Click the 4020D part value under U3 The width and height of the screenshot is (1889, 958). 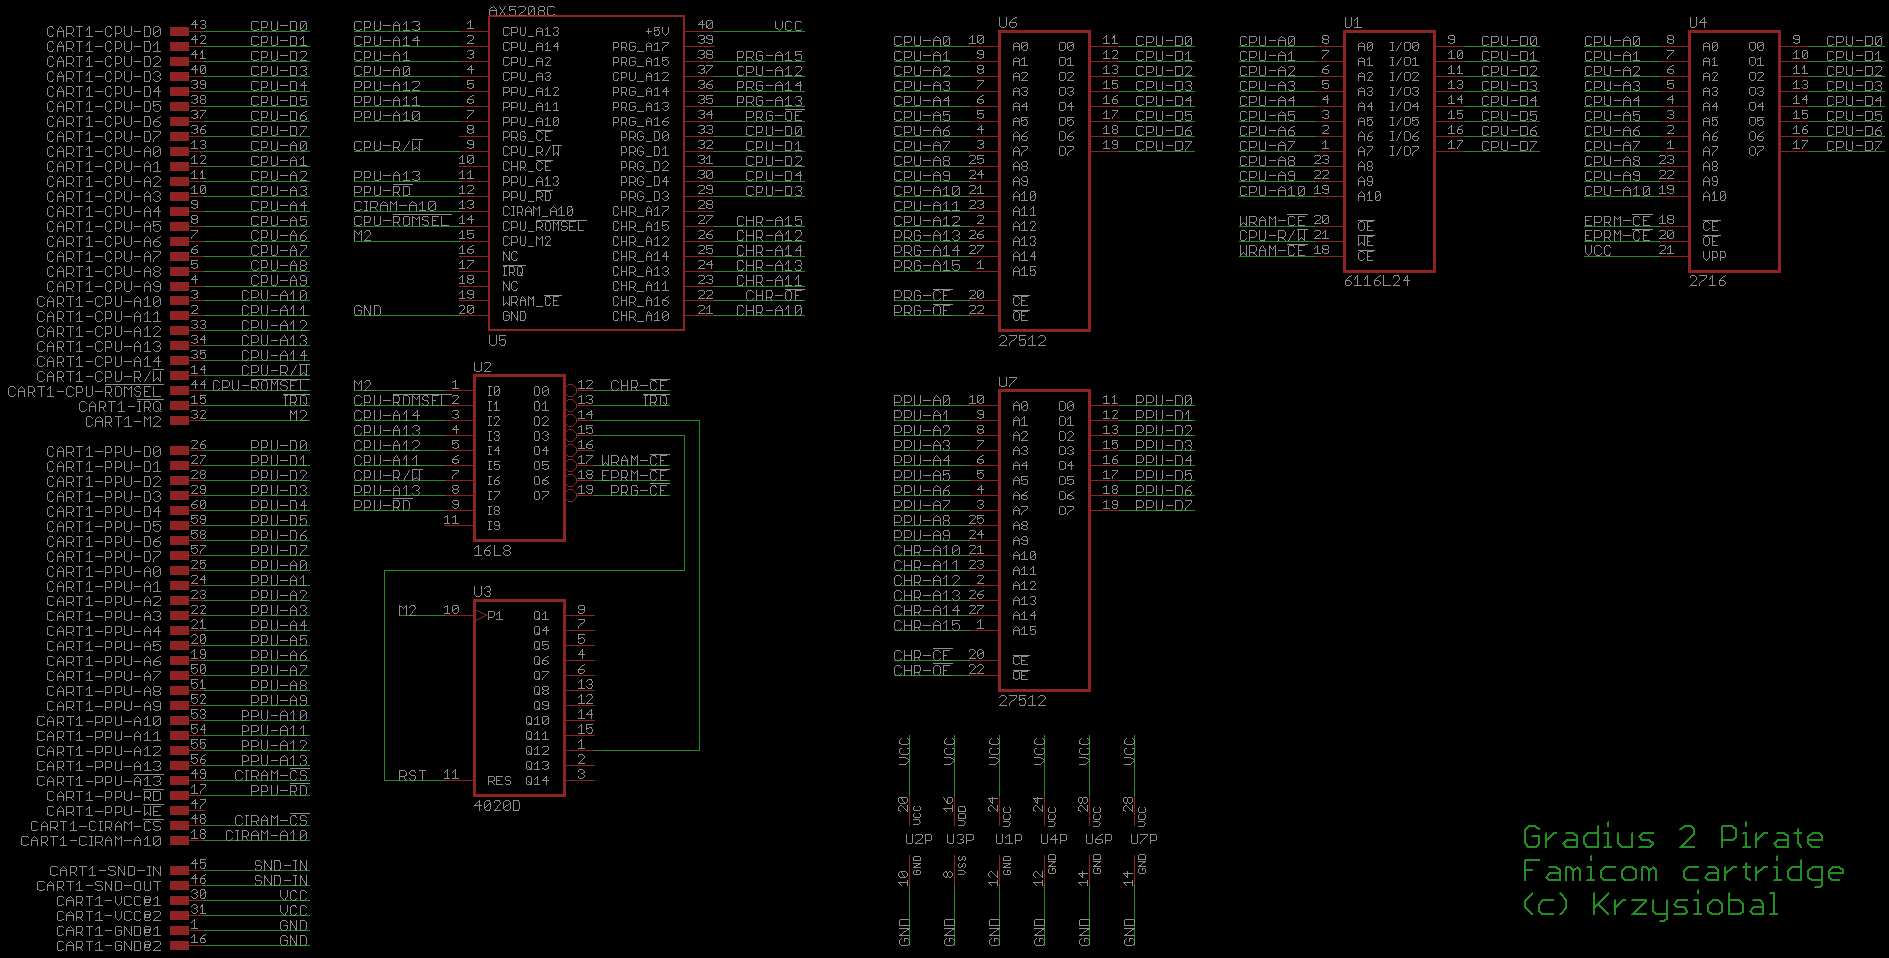[497, 806]
